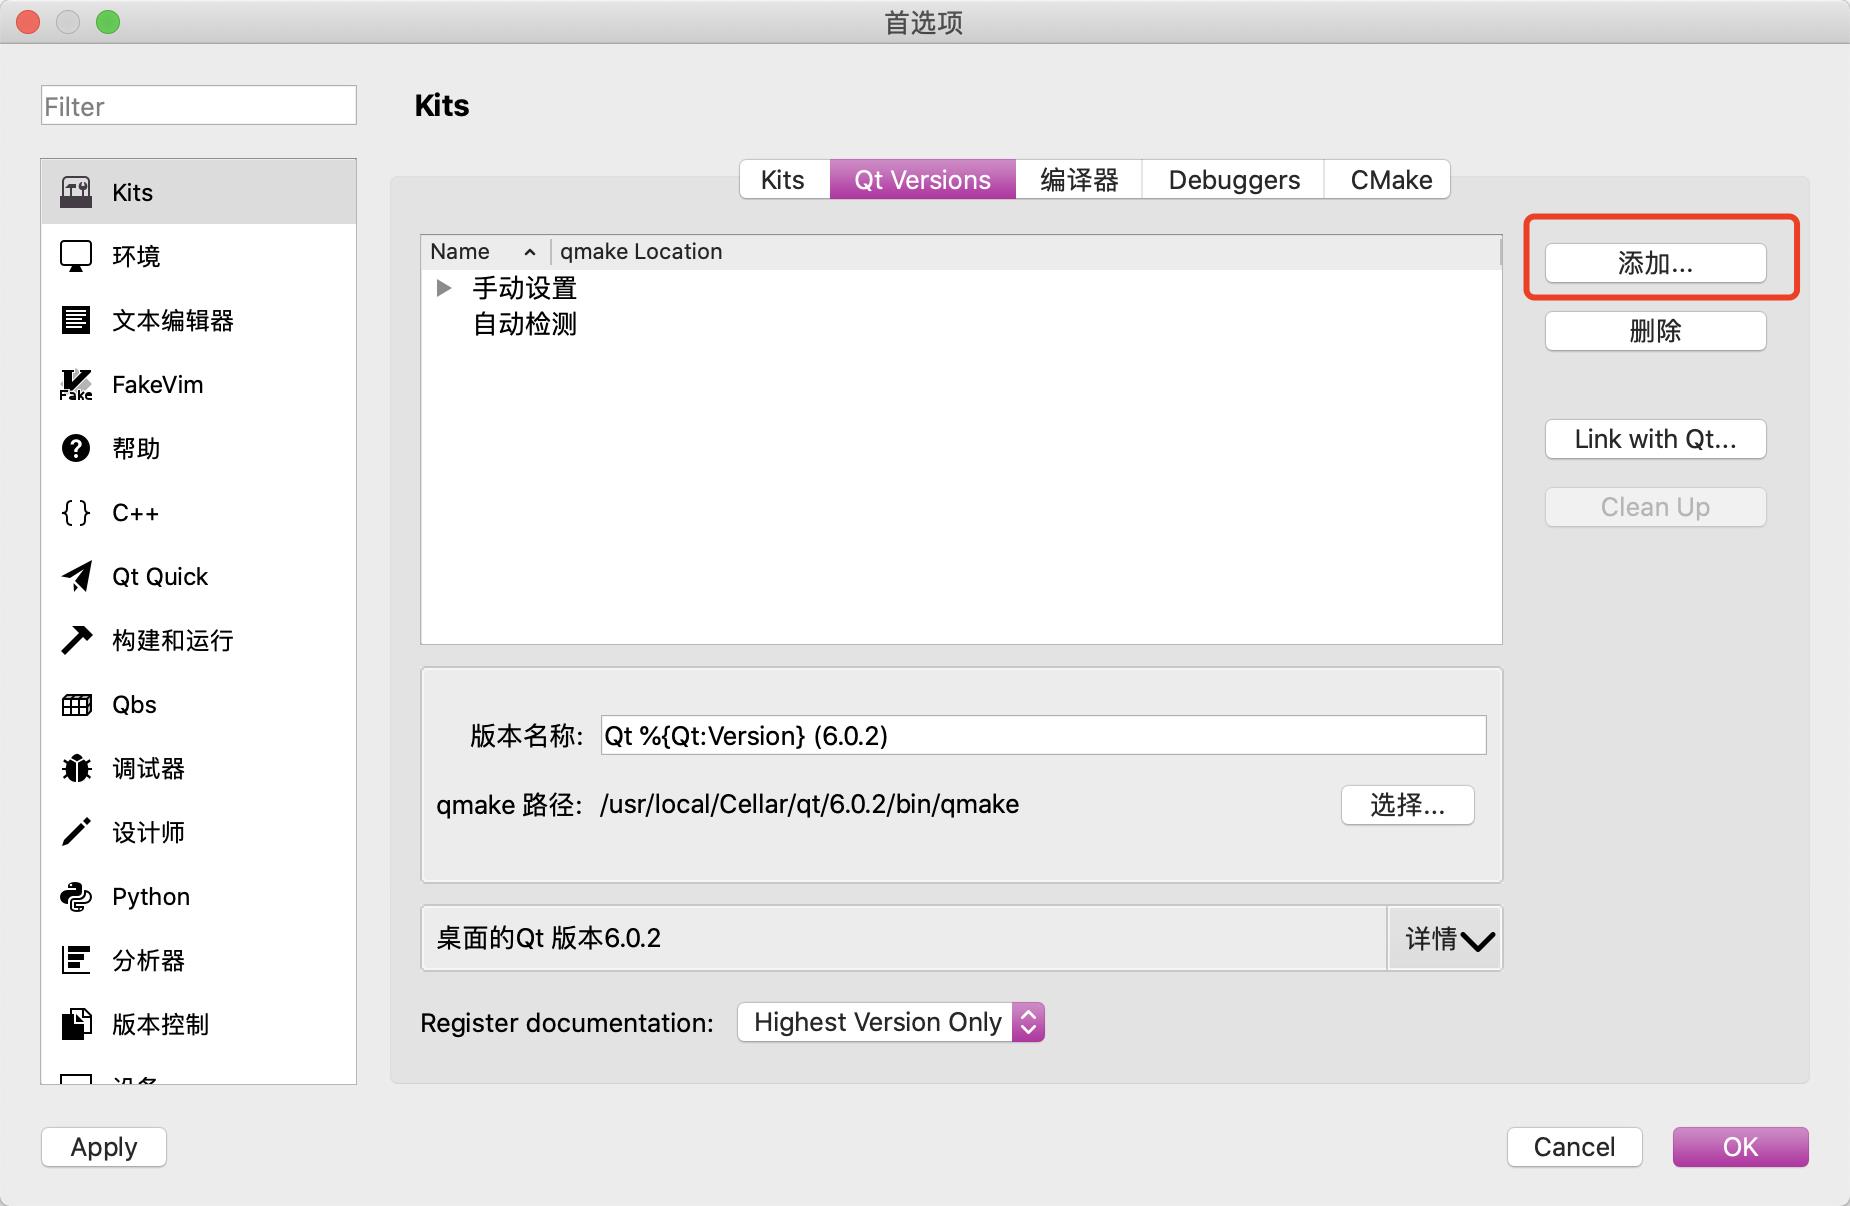1850x1206 pixels.
Task: Click the Apply button
Action: [104, 1147]
